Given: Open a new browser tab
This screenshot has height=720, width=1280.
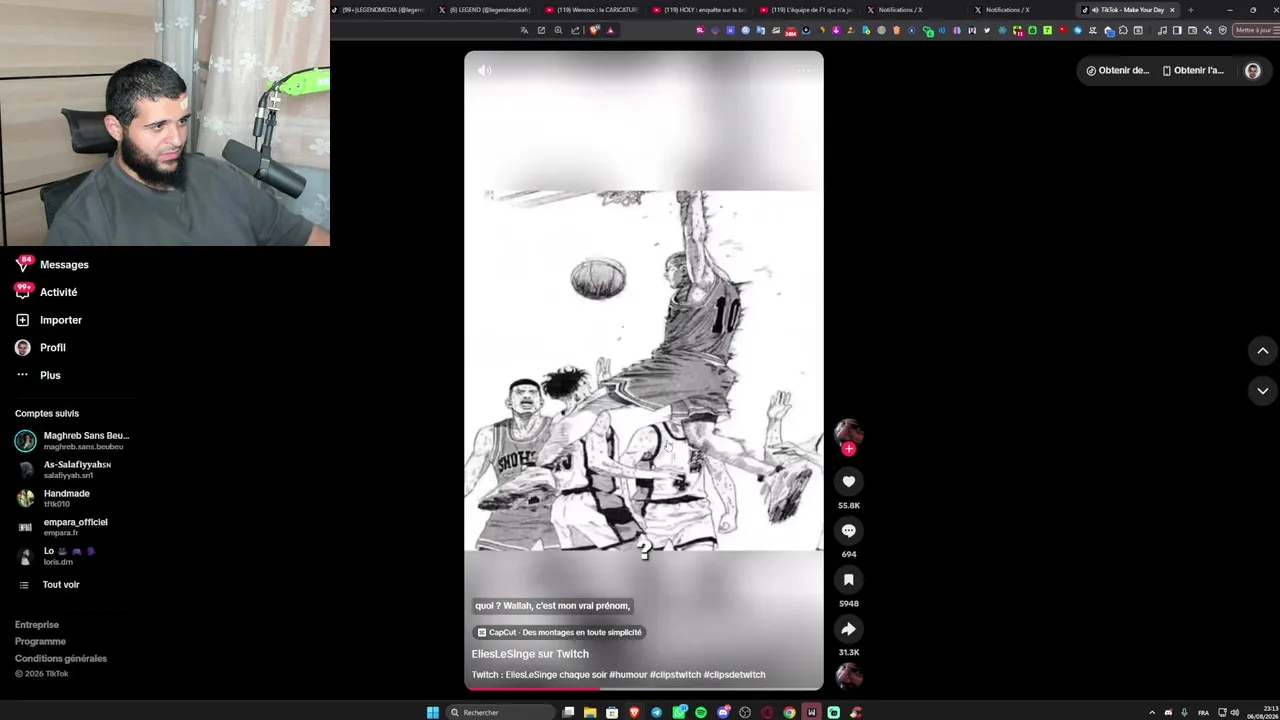Looking at the screenshot, I should click(x=1190, y=10).
